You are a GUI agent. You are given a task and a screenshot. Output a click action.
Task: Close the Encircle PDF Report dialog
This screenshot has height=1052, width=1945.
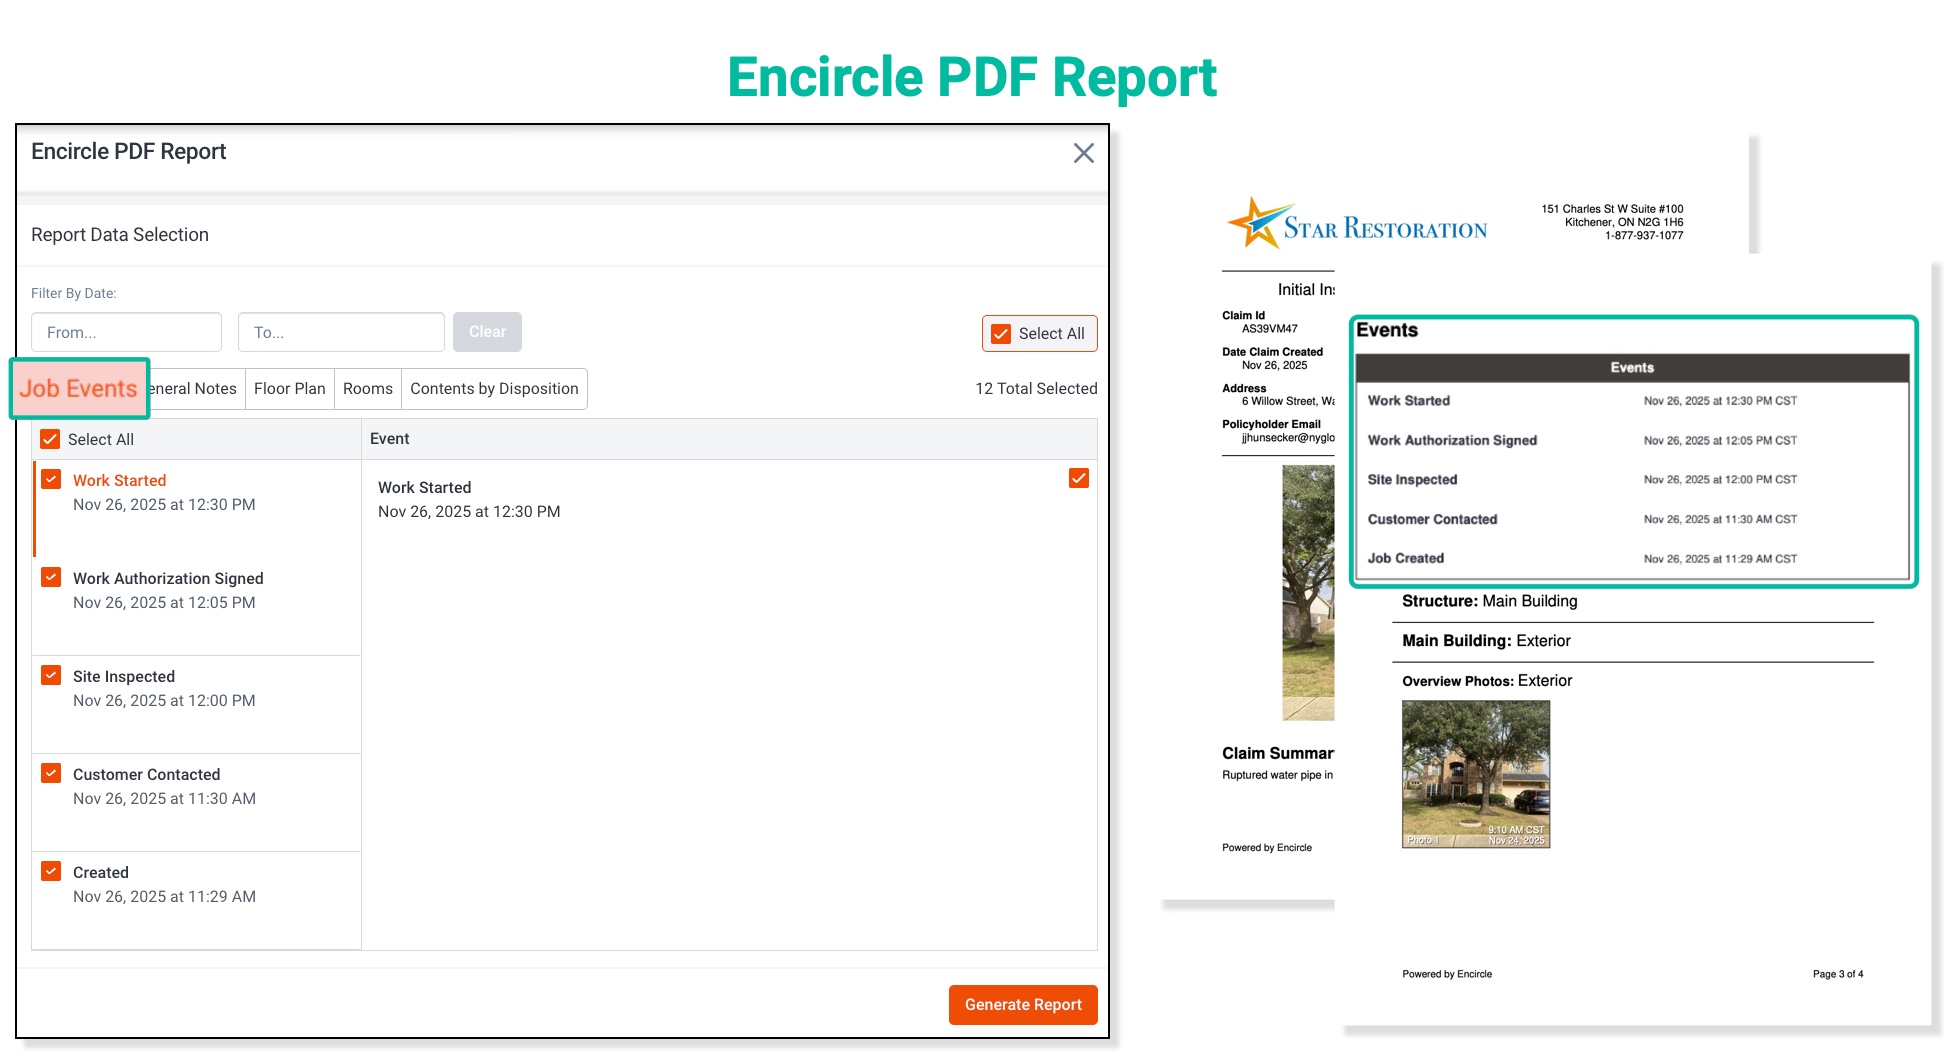pos(1083,153)
